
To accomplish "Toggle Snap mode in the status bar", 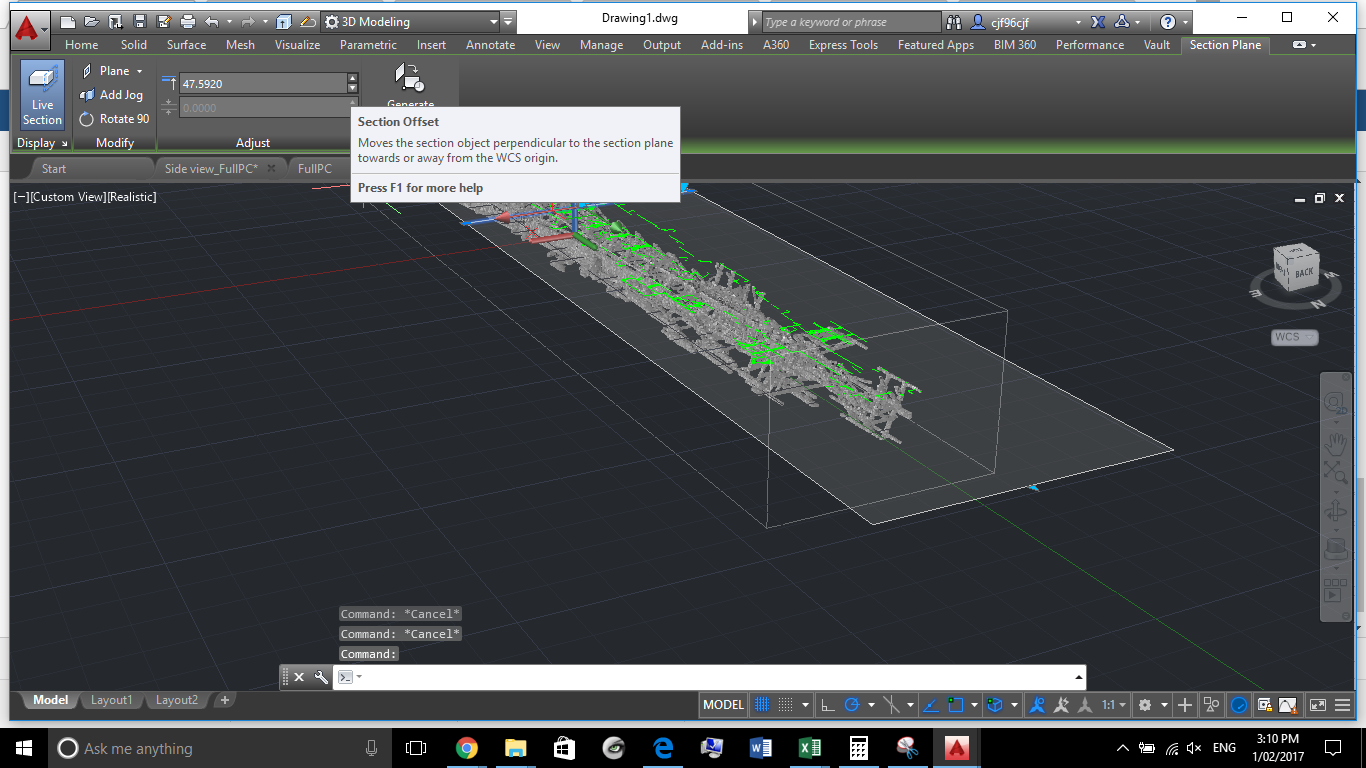I will [787, 704].
